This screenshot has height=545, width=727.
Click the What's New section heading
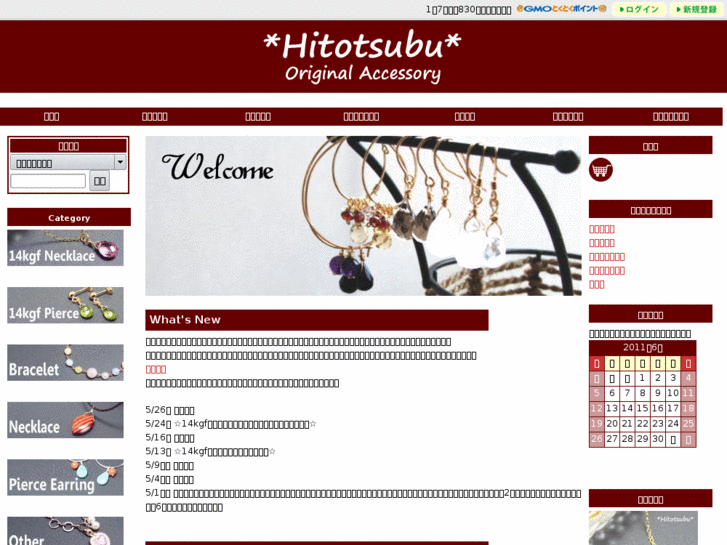click(x=317, y=320)
